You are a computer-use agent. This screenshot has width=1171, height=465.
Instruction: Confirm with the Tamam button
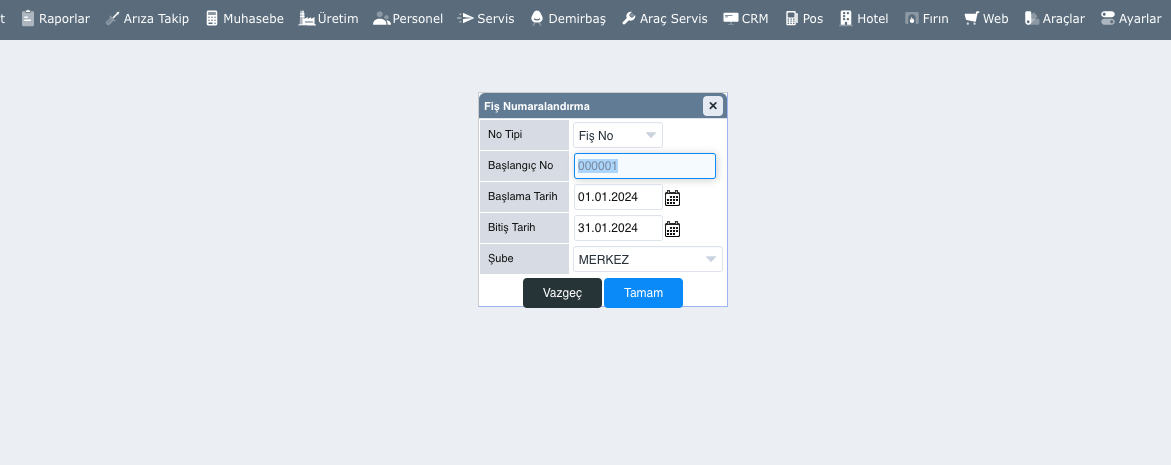click(x=643, y=293)
